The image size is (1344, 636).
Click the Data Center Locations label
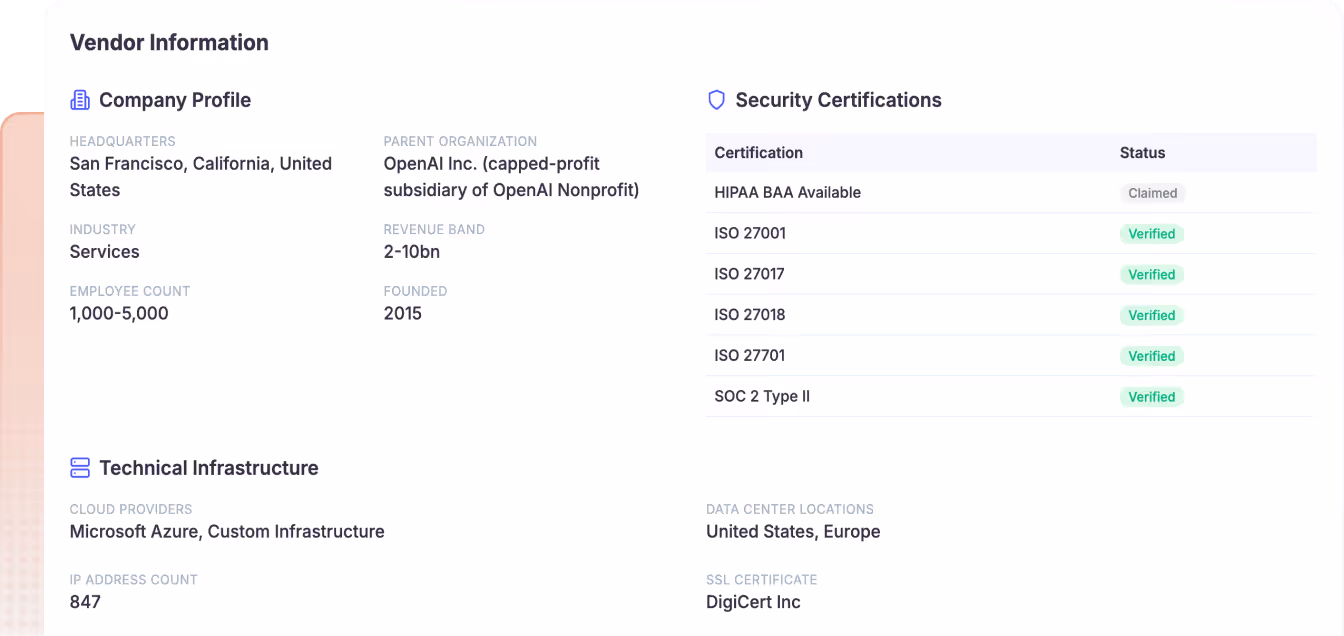click(790, 509)
